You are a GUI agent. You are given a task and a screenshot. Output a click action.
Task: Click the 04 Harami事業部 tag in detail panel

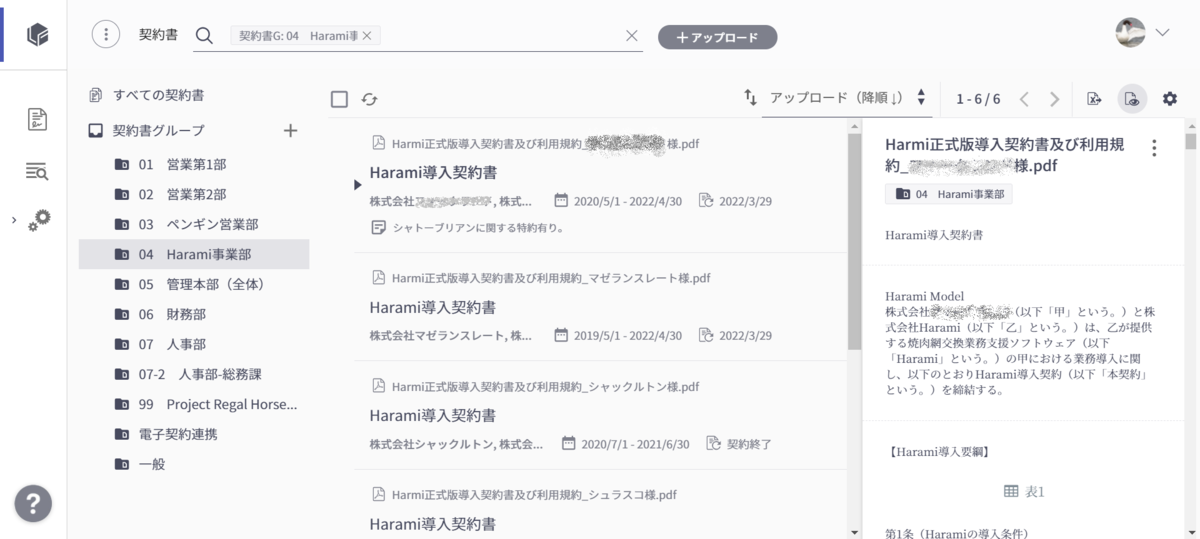pos(948,194)
